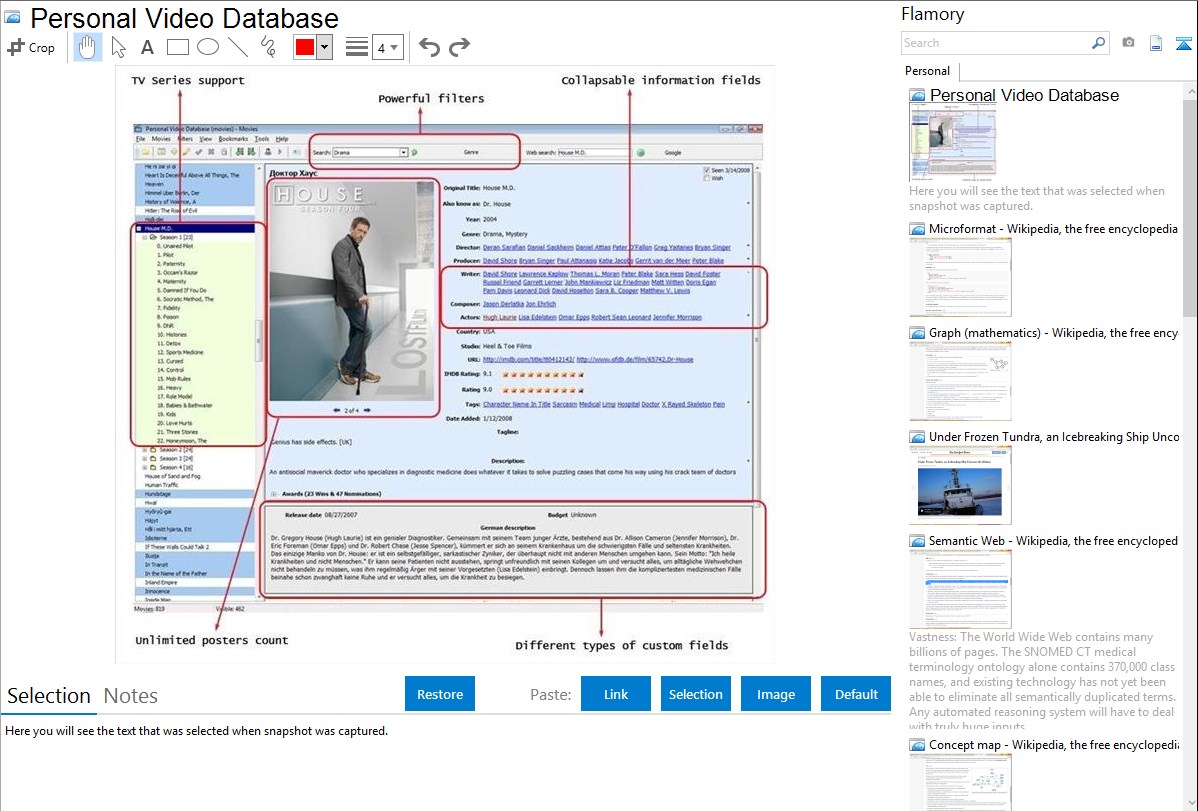Paste the Selection button

tap(695, 694)
